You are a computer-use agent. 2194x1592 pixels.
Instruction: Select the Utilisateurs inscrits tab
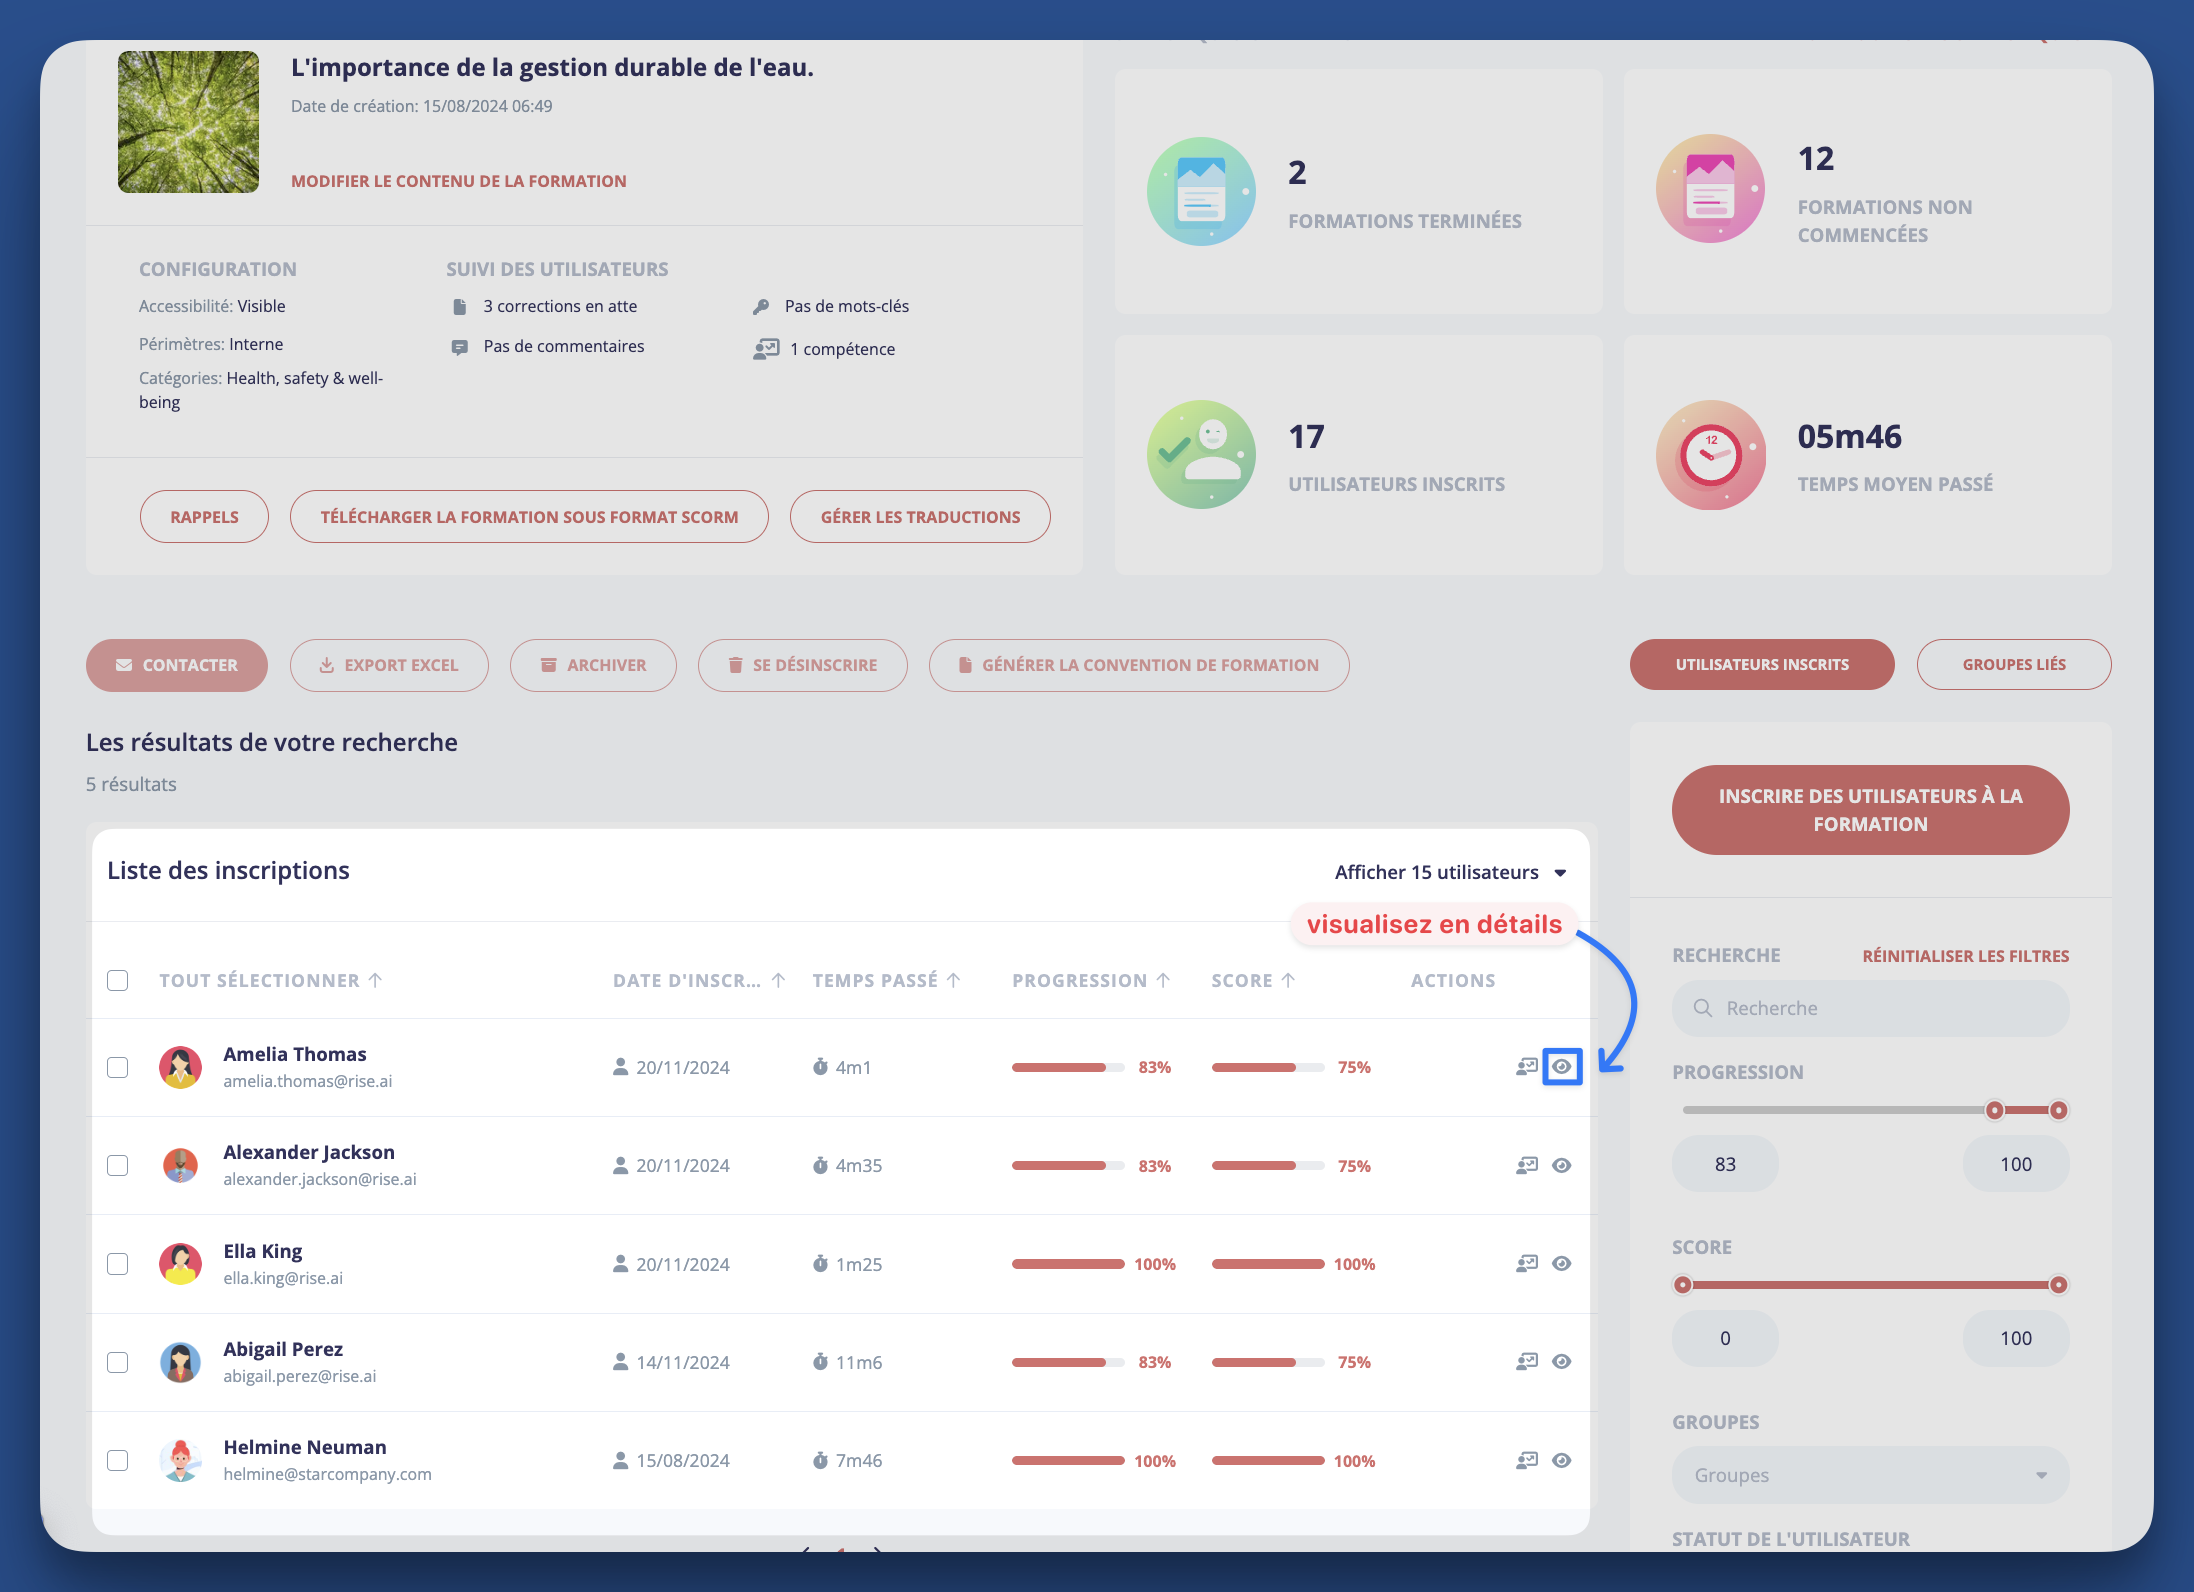(x=1761, y=664)
